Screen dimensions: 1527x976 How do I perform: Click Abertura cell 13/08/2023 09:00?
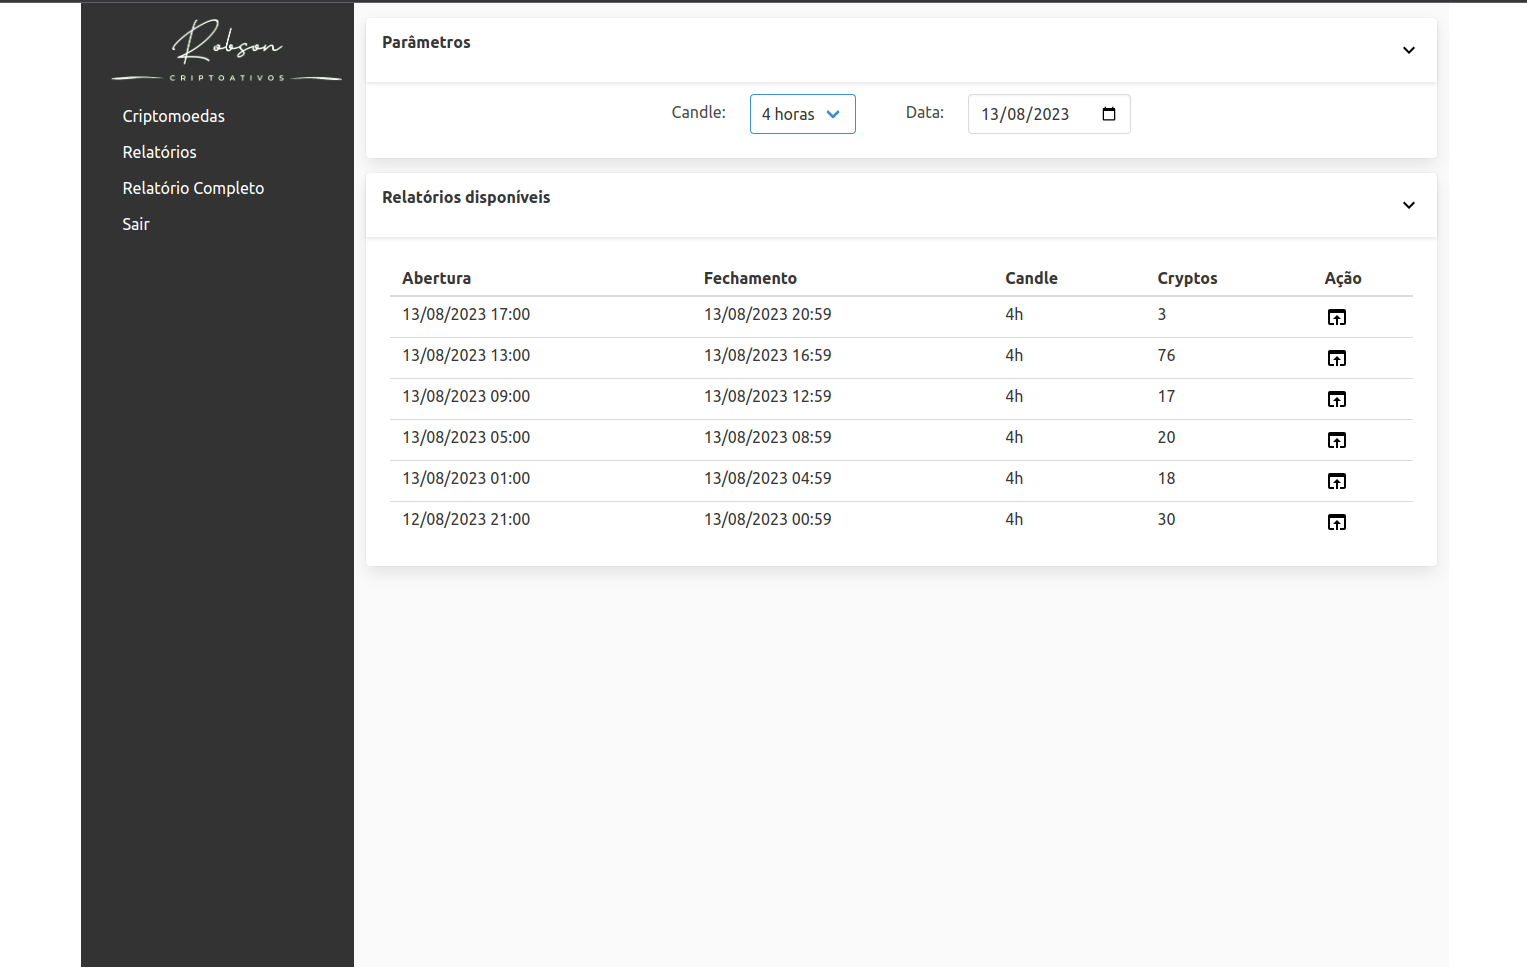(466, 396)
